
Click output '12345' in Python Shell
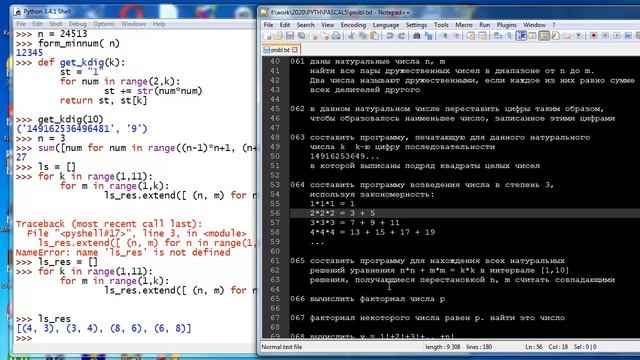click(29, 53)
